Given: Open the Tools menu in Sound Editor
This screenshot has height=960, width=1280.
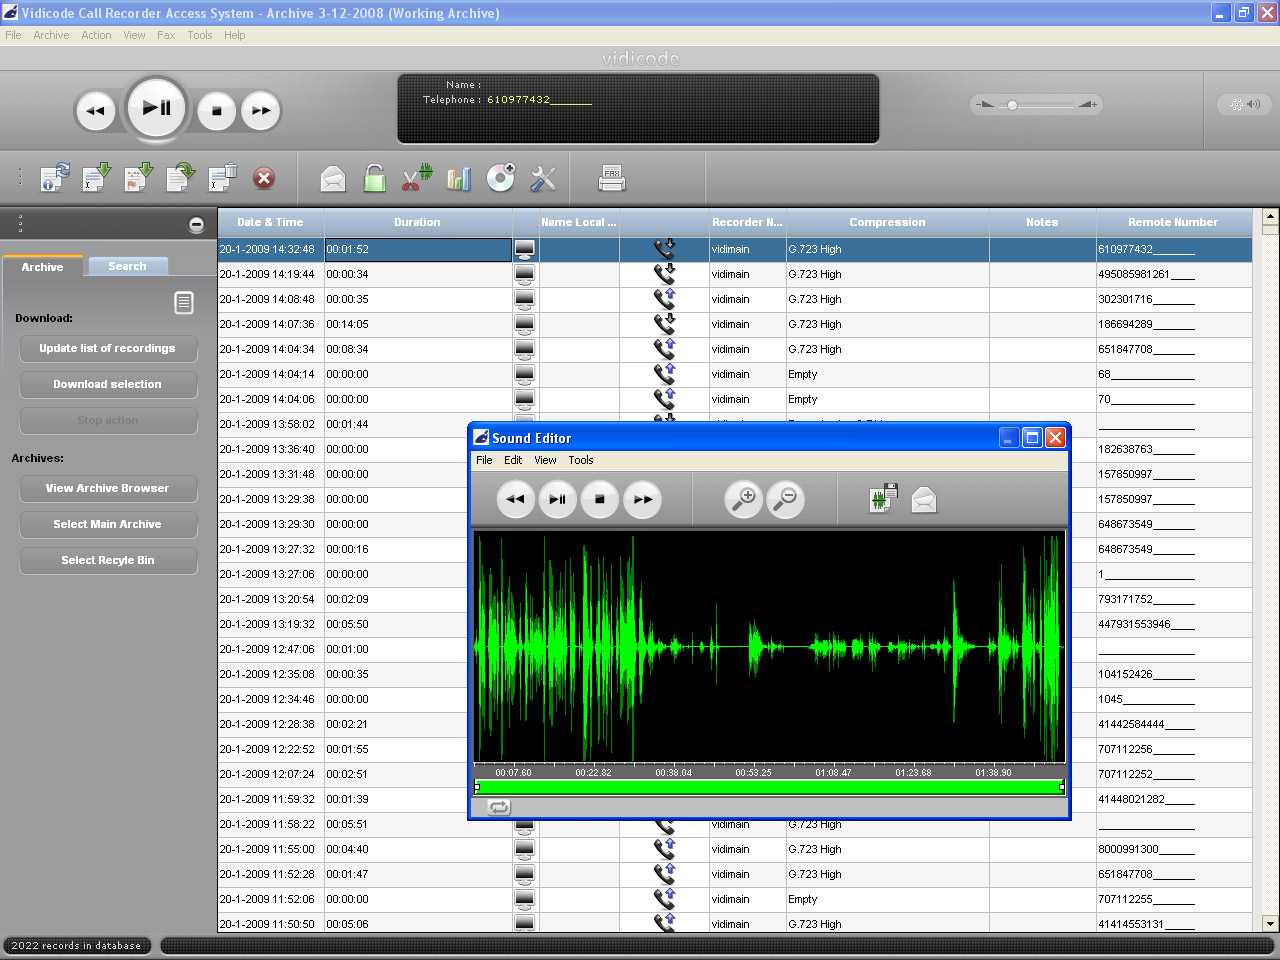Looking at the screenshot, I should pyautogui.click(x=581, y=460).
